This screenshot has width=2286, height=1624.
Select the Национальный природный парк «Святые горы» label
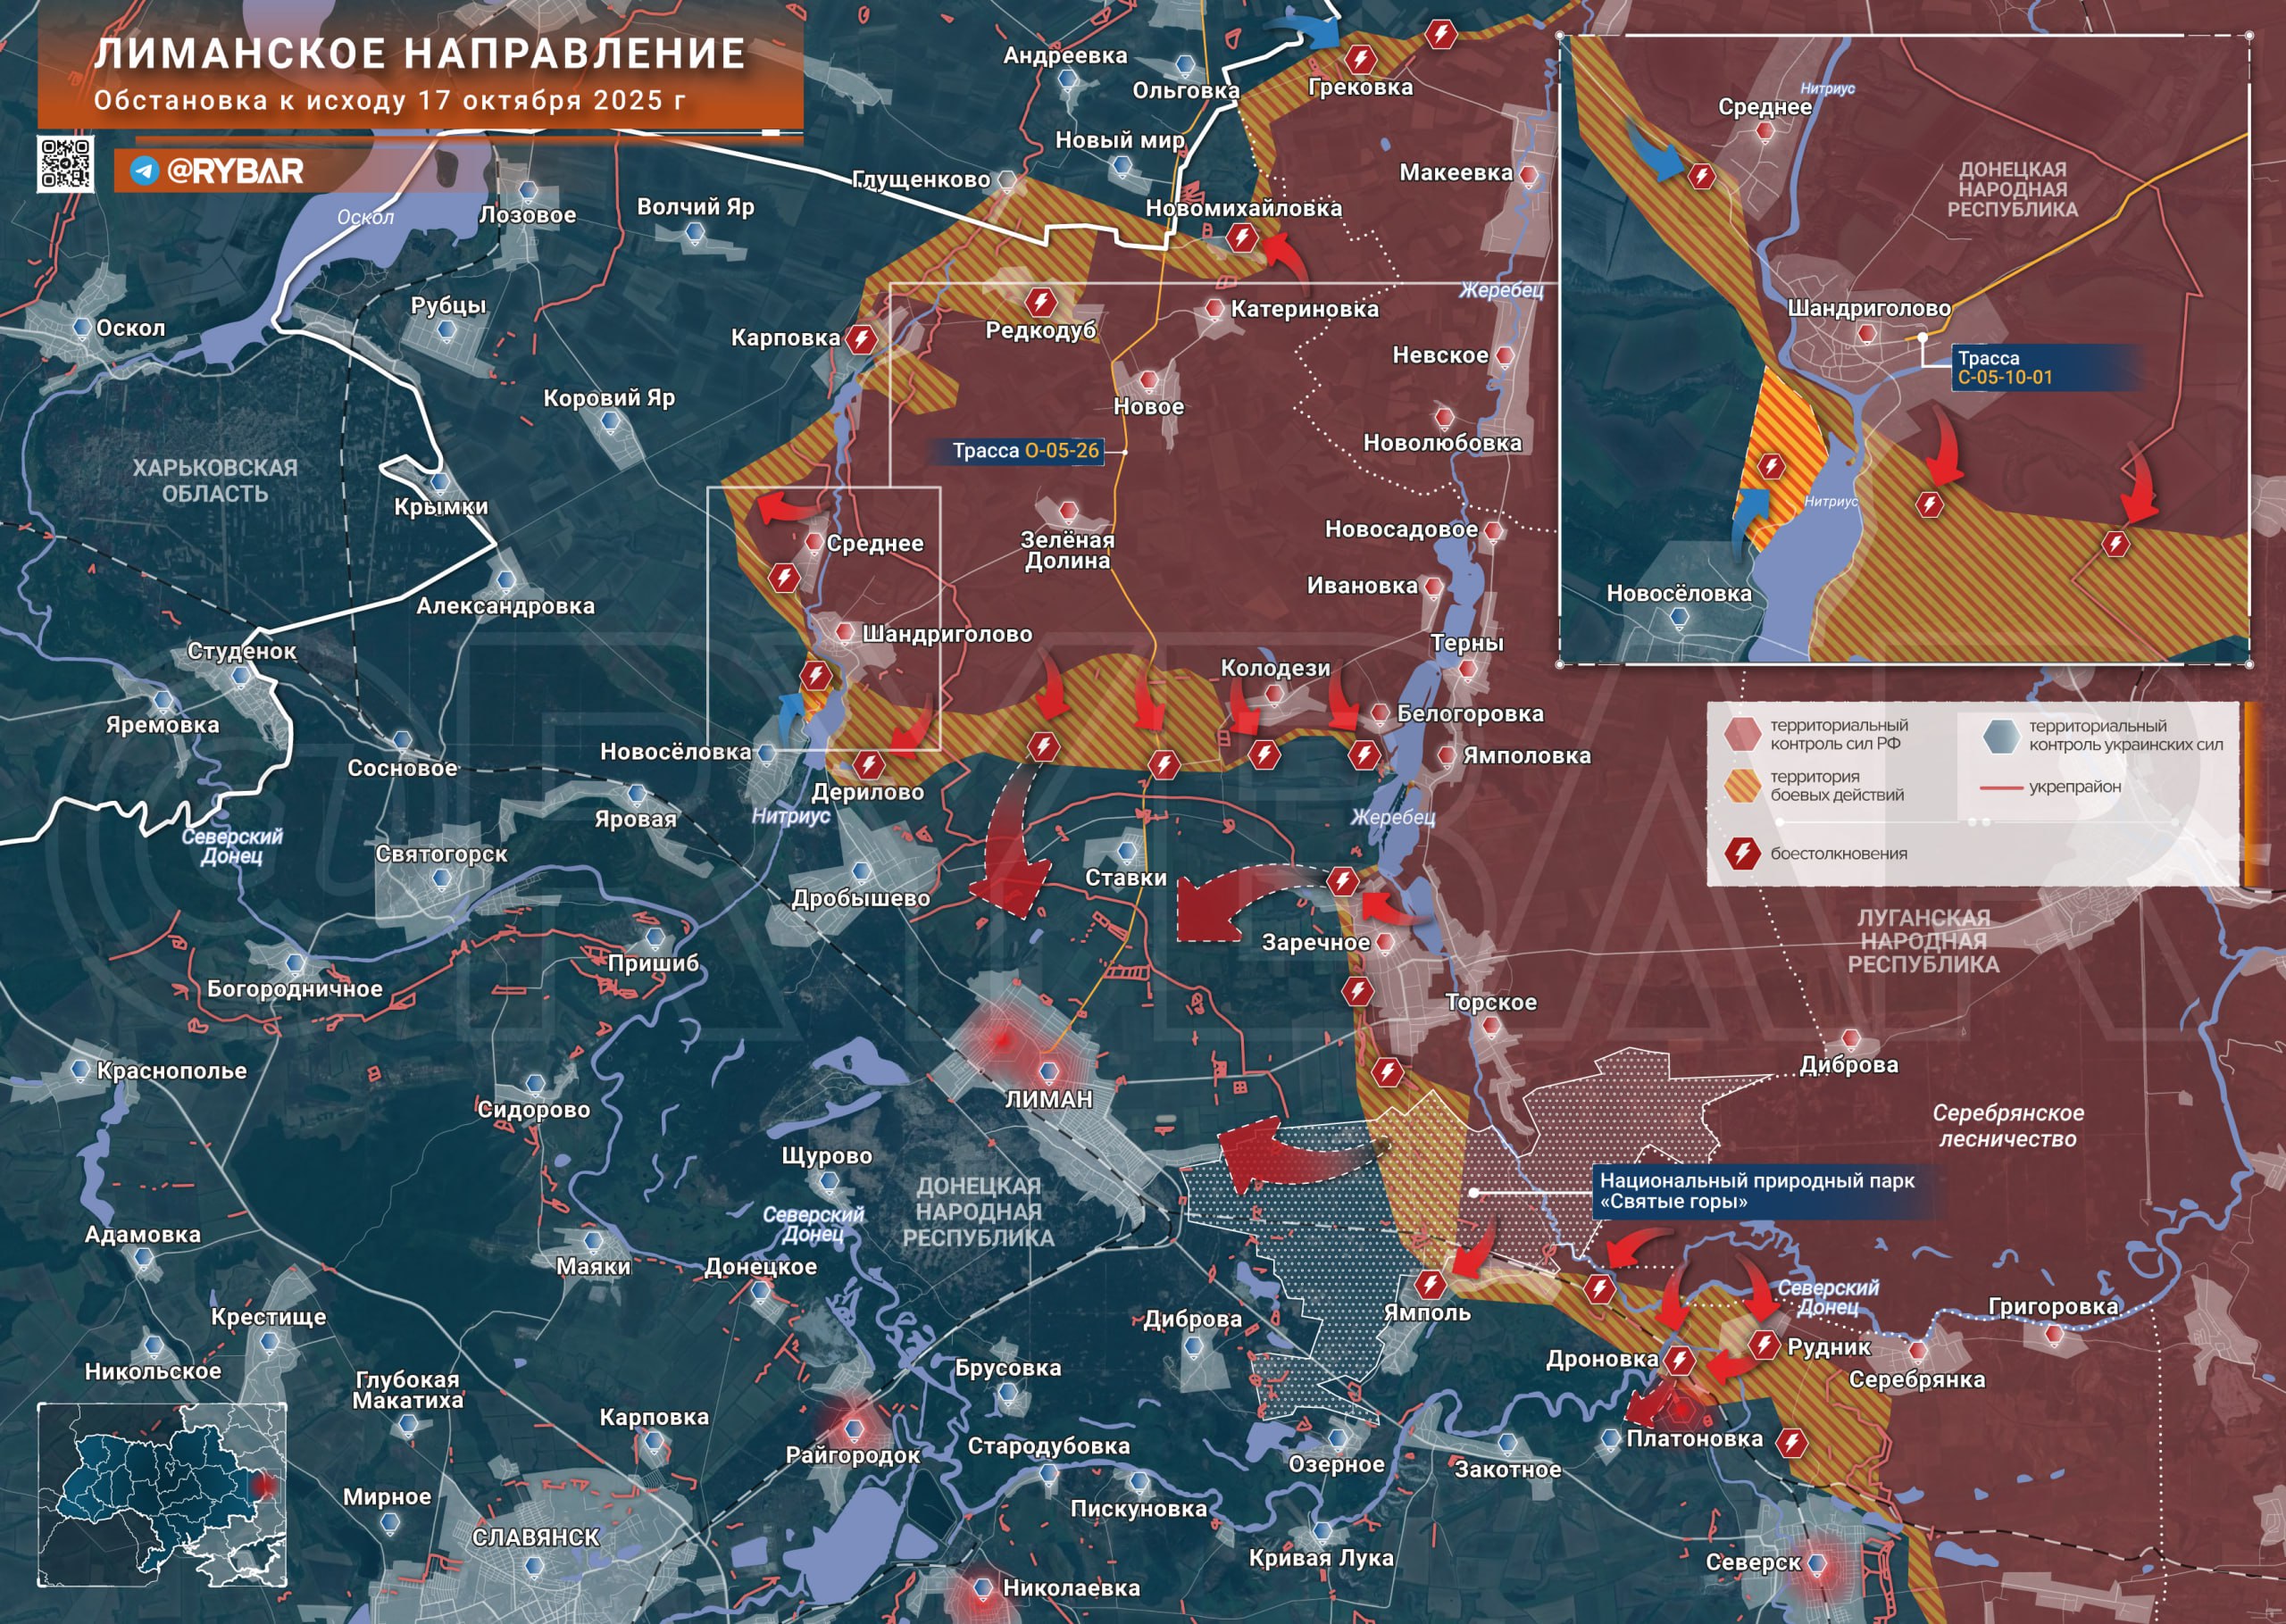coord(1756,1191)
